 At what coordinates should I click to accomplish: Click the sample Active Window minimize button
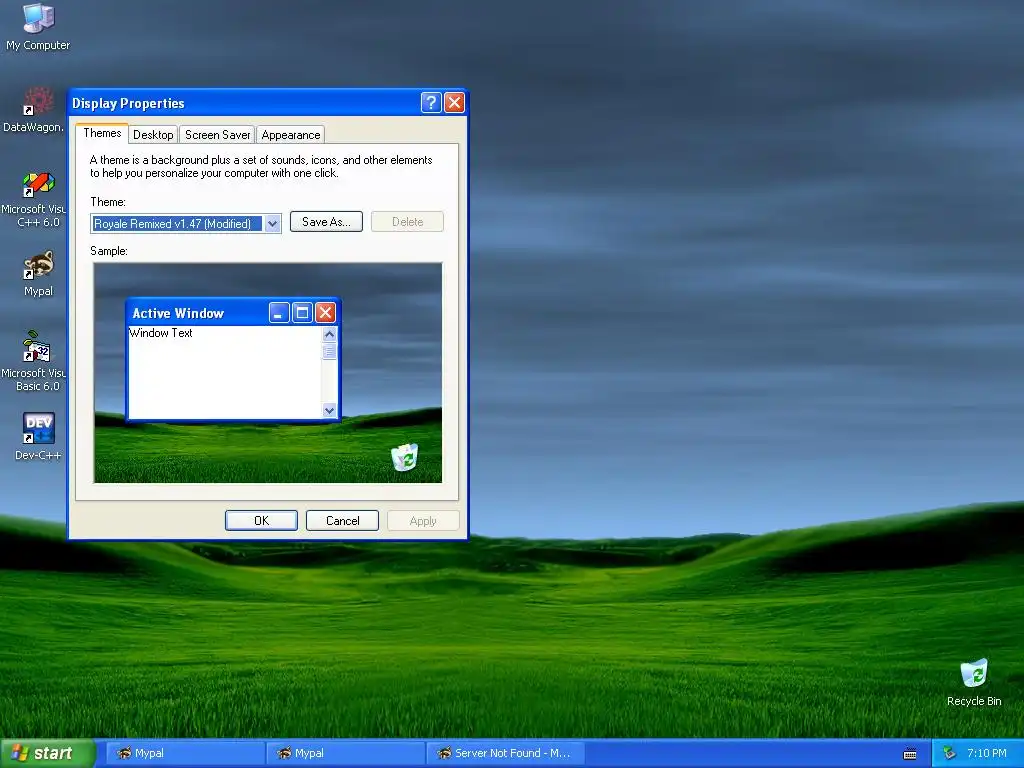[x=279, y=313]
